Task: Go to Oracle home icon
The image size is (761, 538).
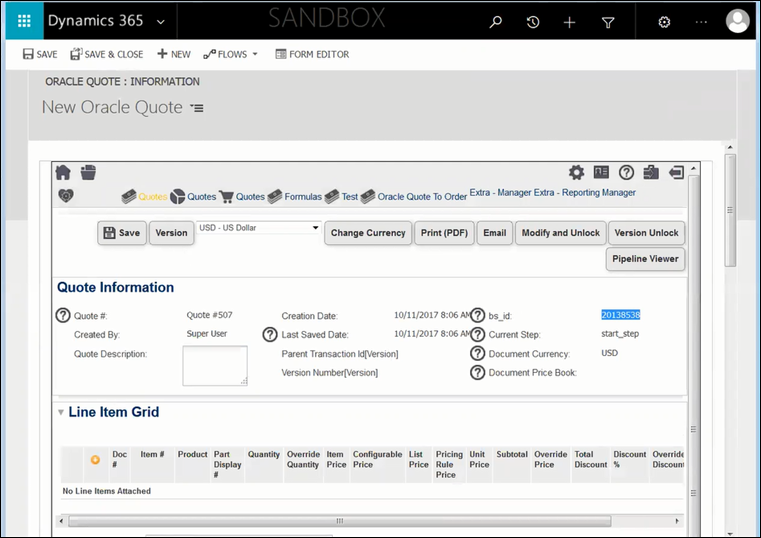Action: 63,172
